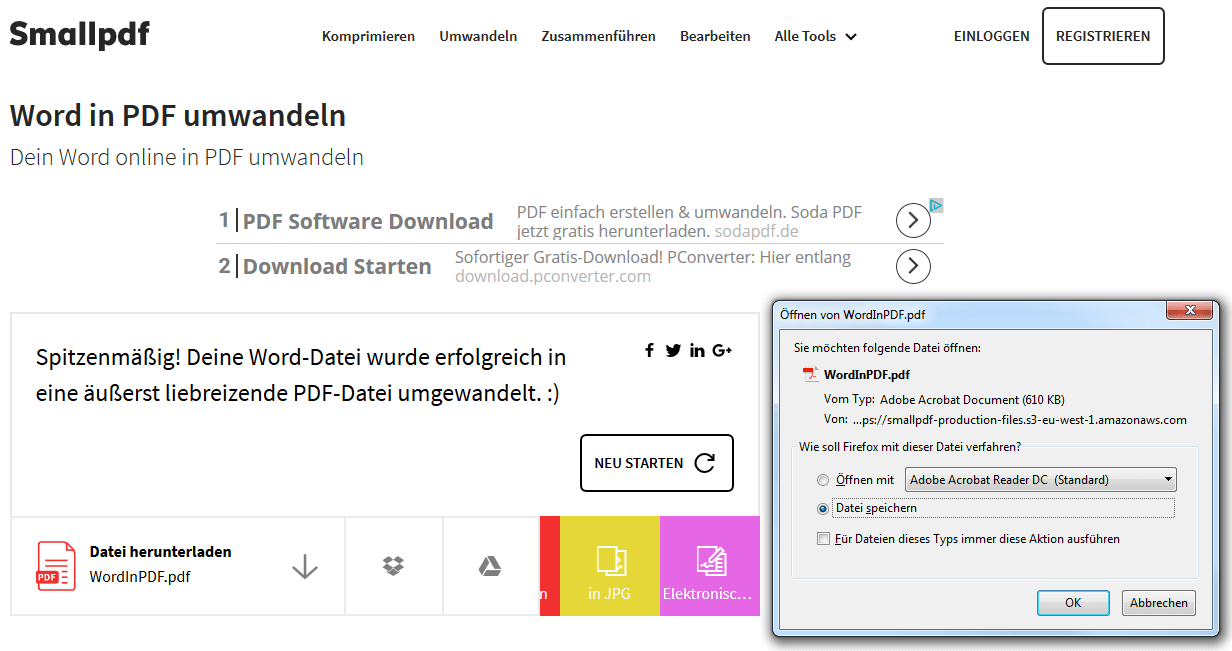Open the Zusammenführen menu item

tap(599, 36)
